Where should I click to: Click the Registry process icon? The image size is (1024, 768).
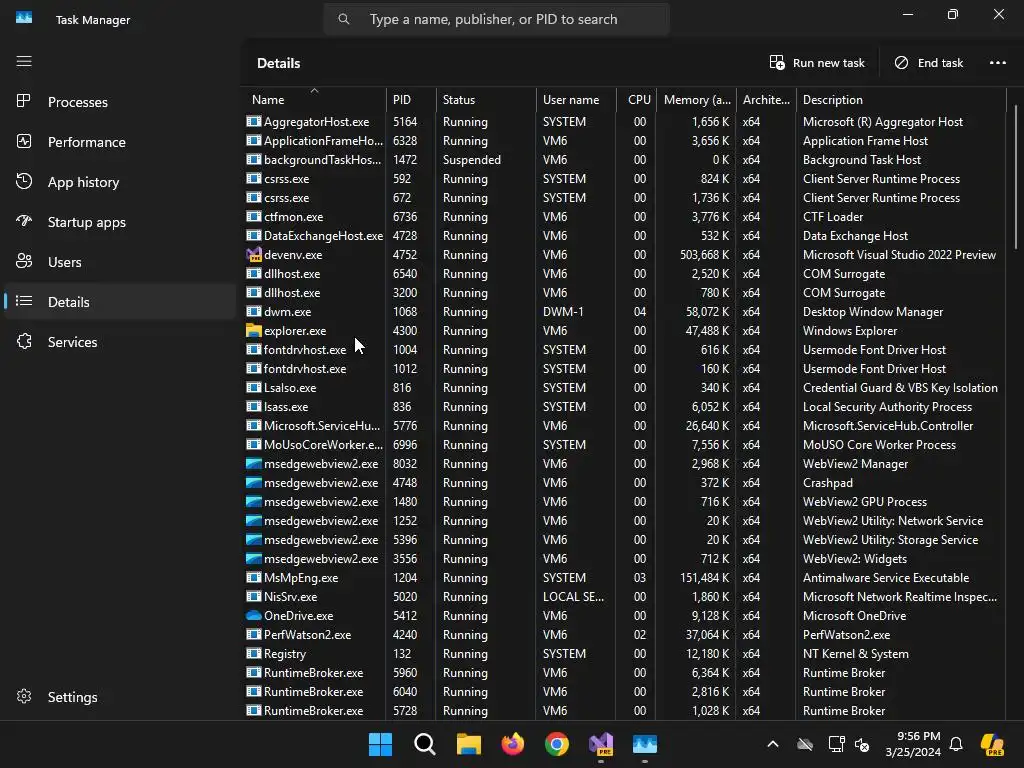[253, 653]
